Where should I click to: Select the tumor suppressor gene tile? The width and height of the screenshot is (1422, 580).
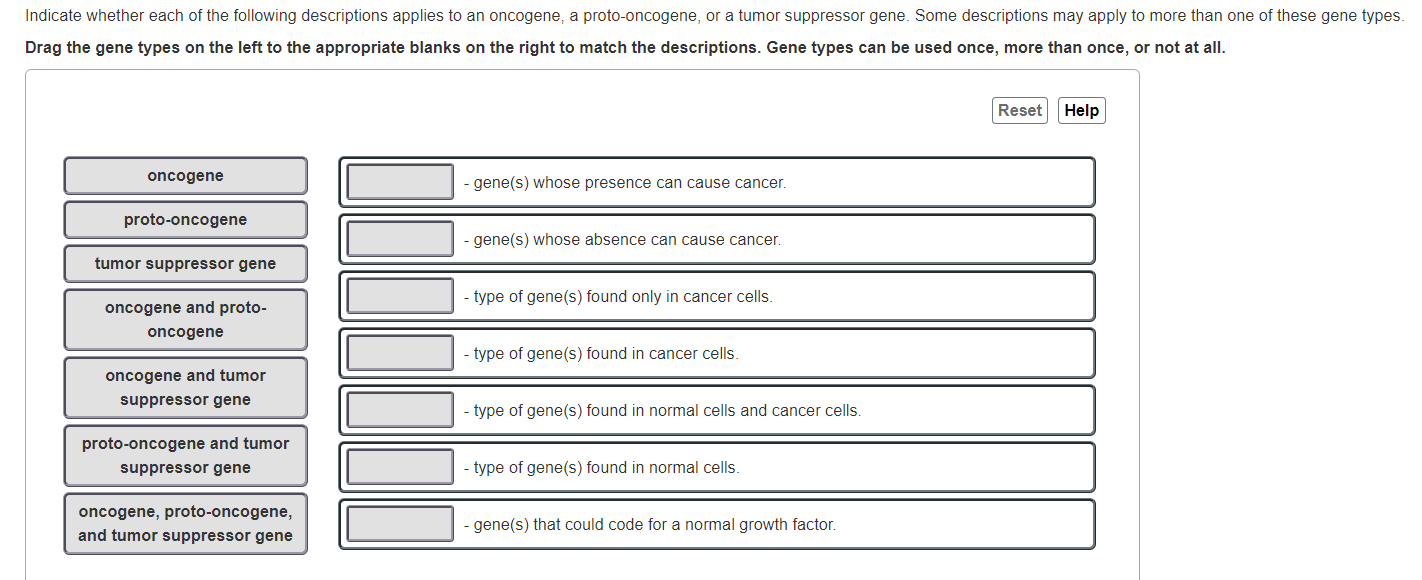click(185, 263)
